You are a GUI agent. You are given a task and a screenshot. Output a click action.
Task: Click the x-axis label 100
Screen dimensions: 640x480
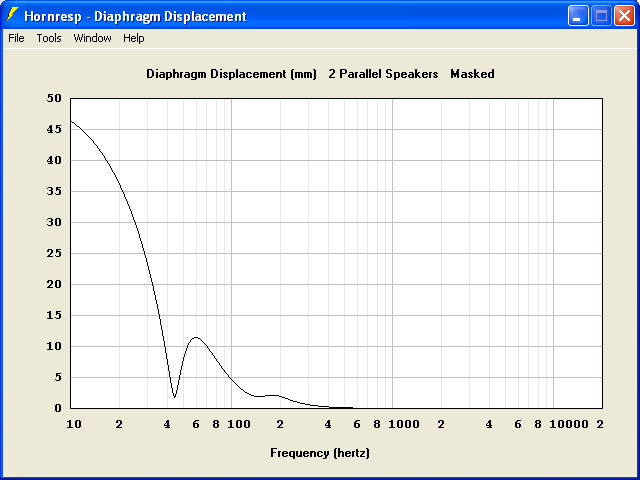(x=239, y=424)
